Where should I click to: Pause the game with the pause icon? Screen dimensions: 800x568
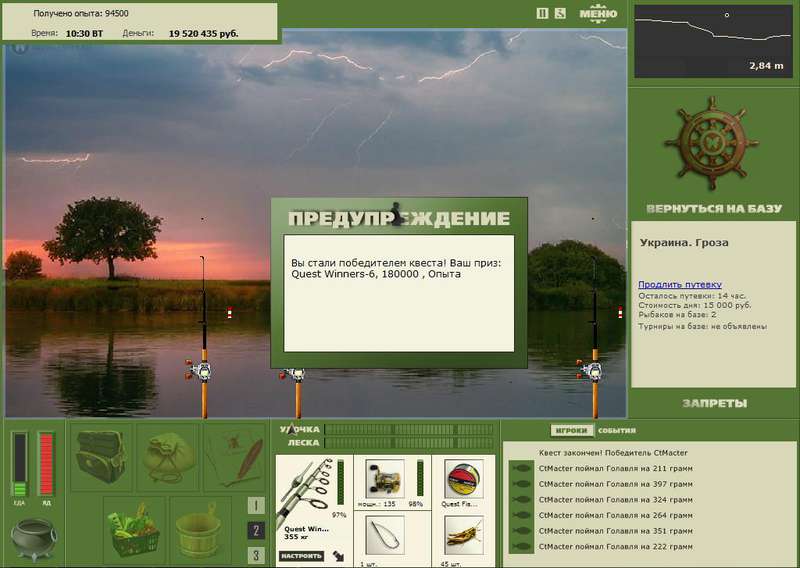pos(542,13)
